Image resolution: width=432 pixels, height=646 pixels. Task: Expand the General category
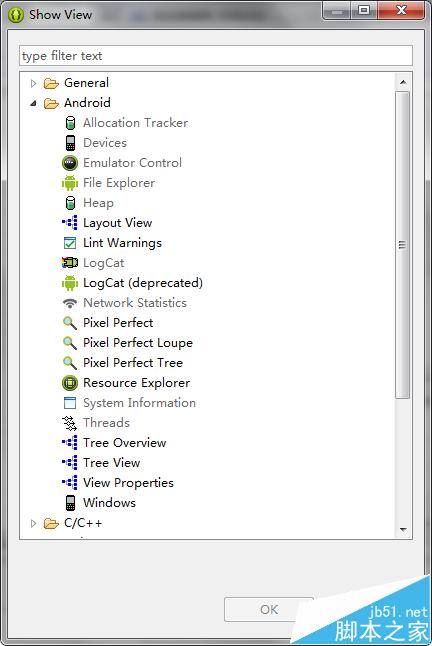(33, 83)
